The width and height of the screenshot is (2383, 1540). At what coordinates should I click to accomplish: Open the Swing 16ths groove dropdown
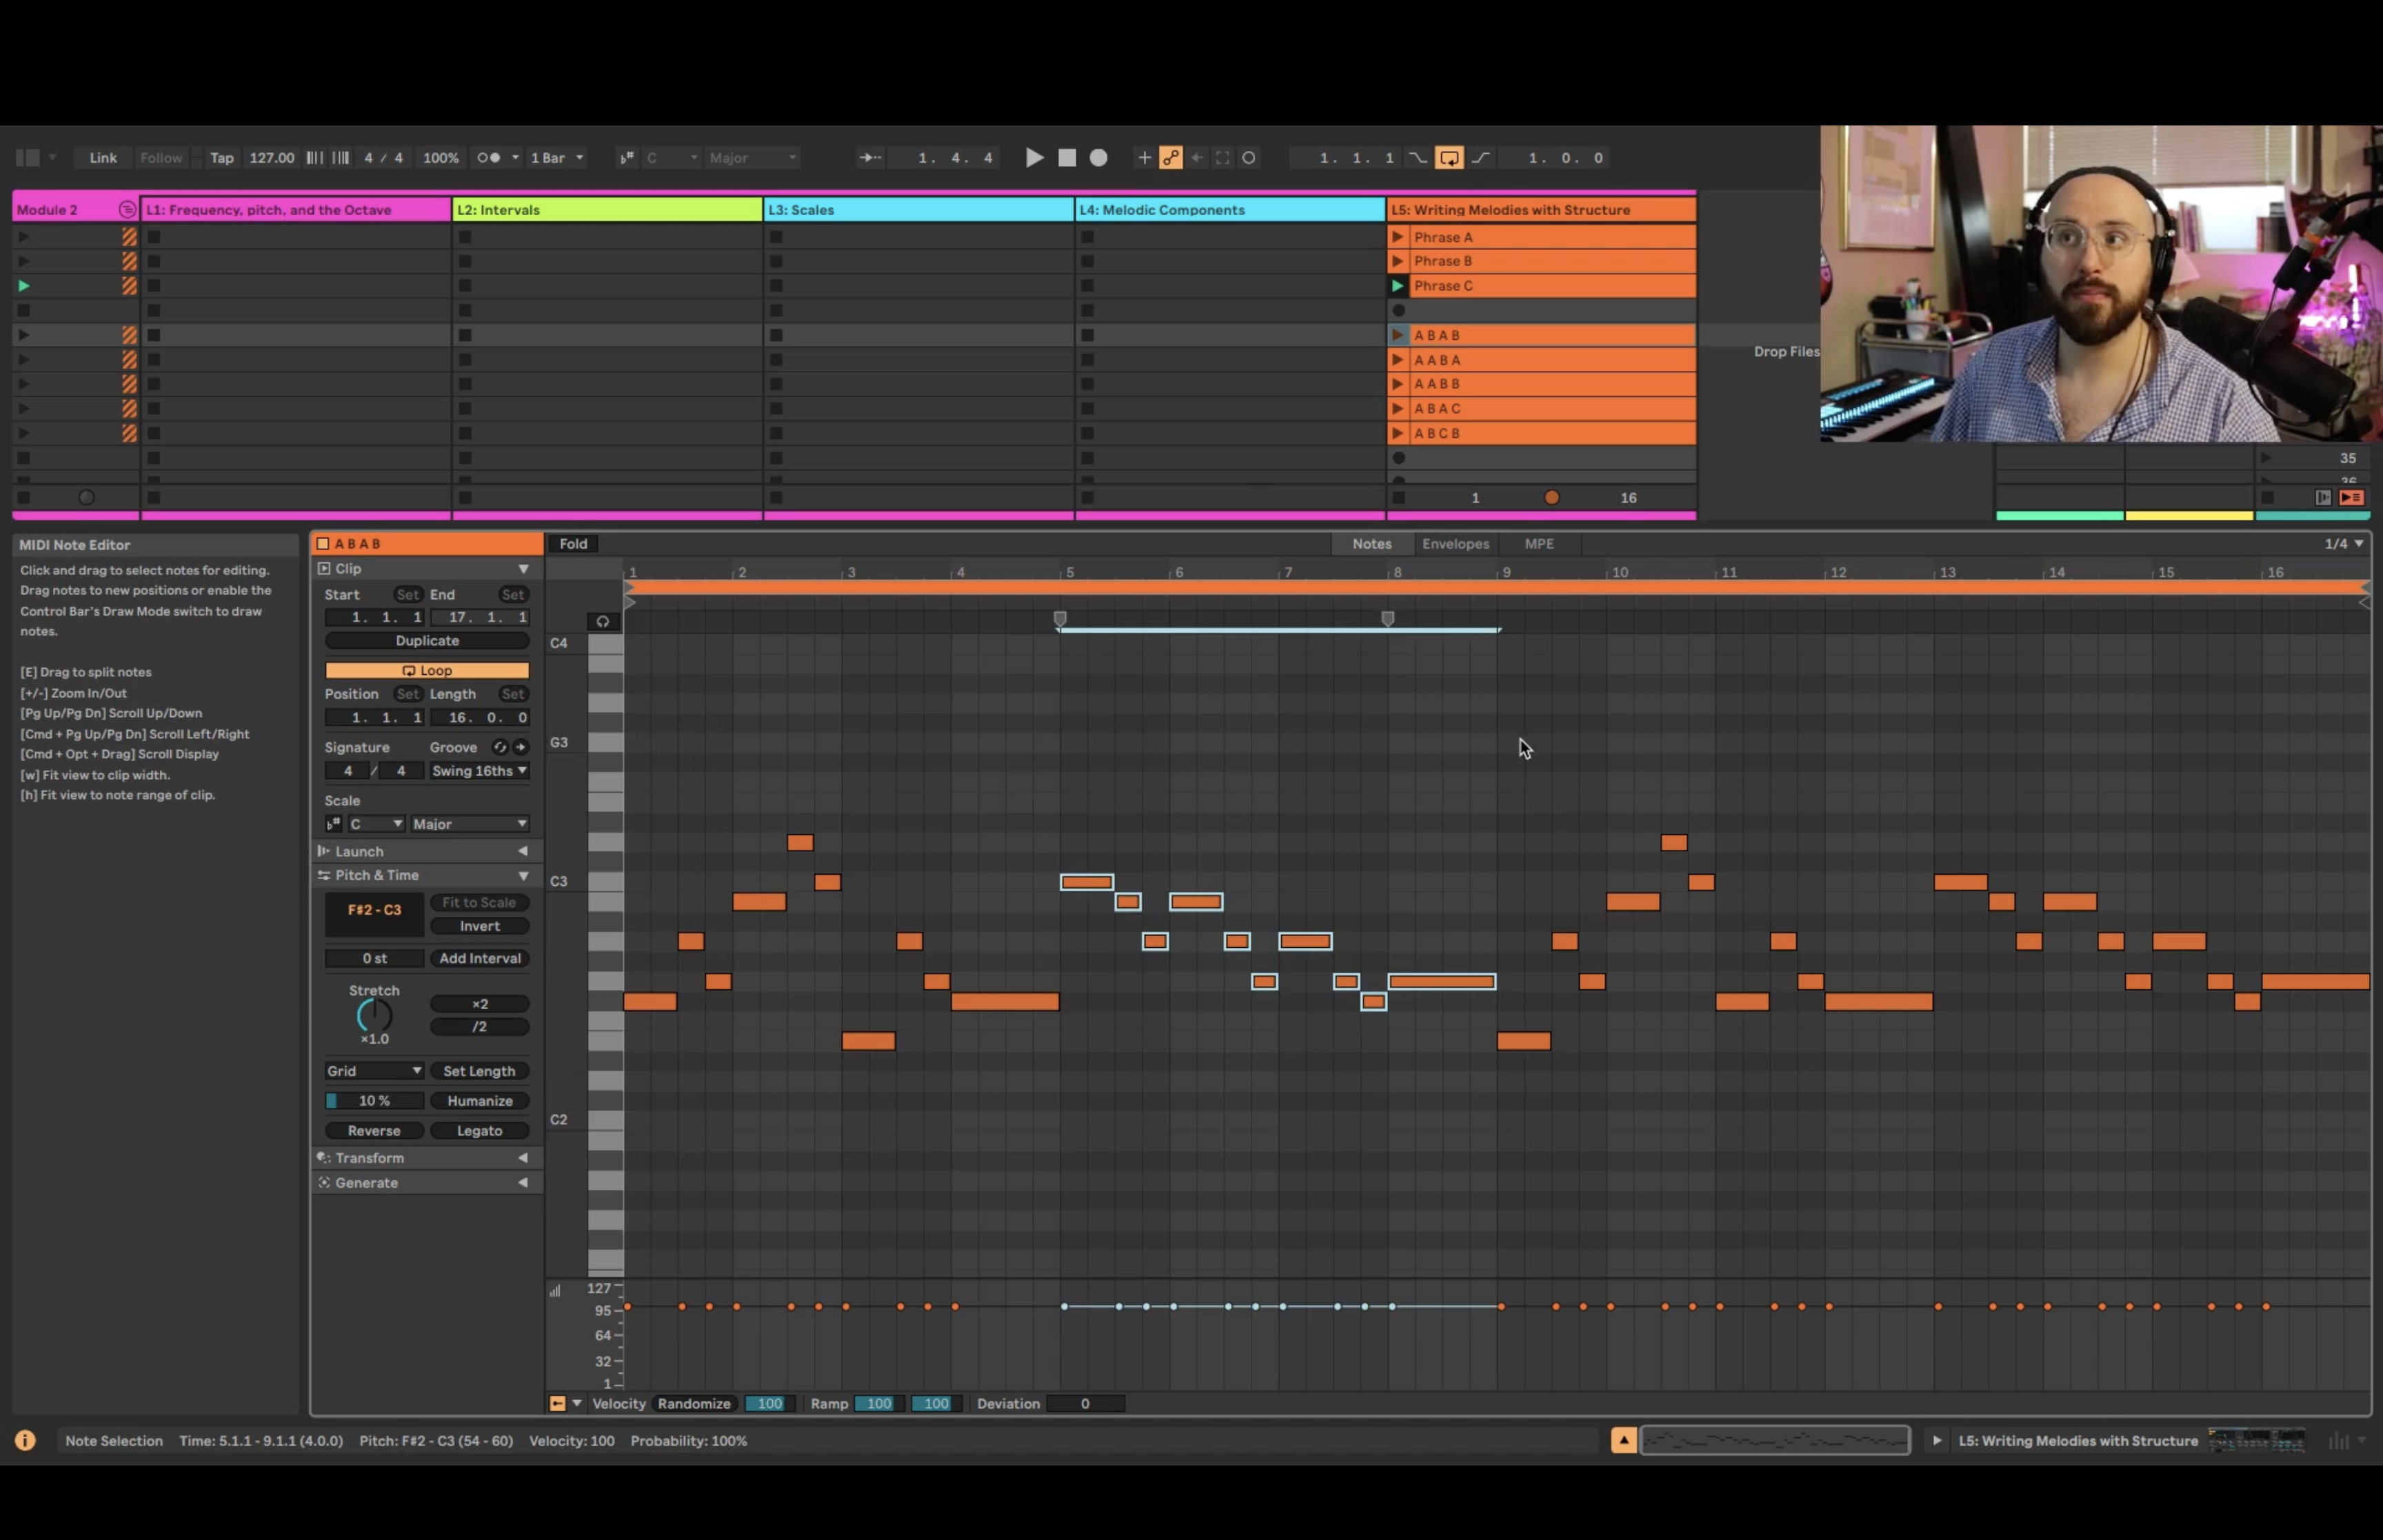(479, 771)
